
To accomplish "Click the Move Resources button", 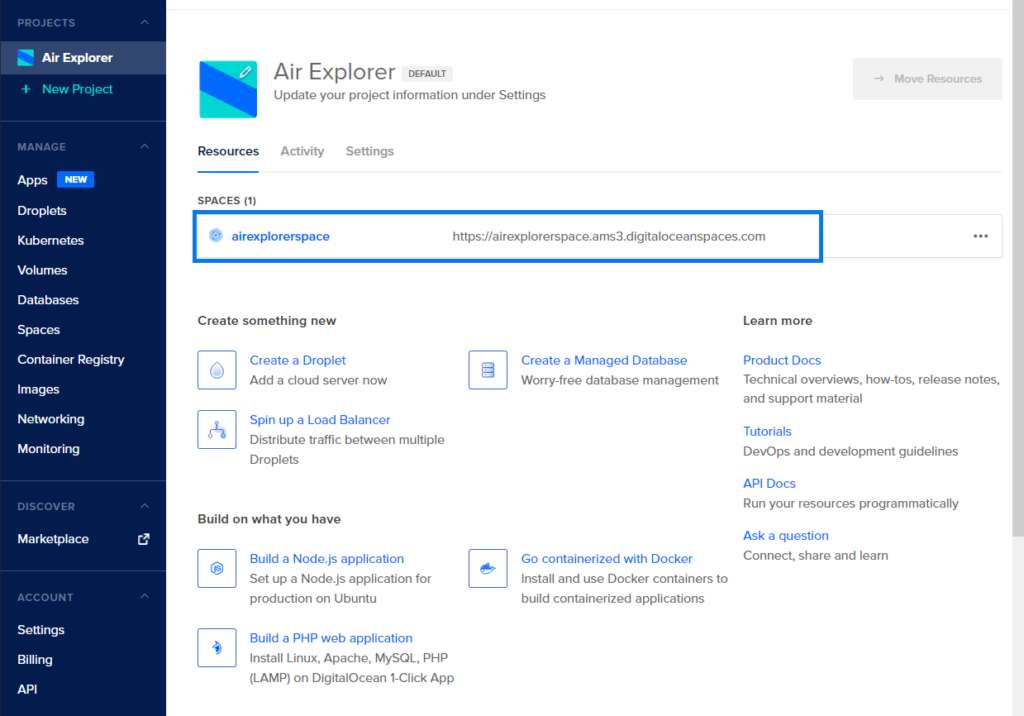I will 927,78.
